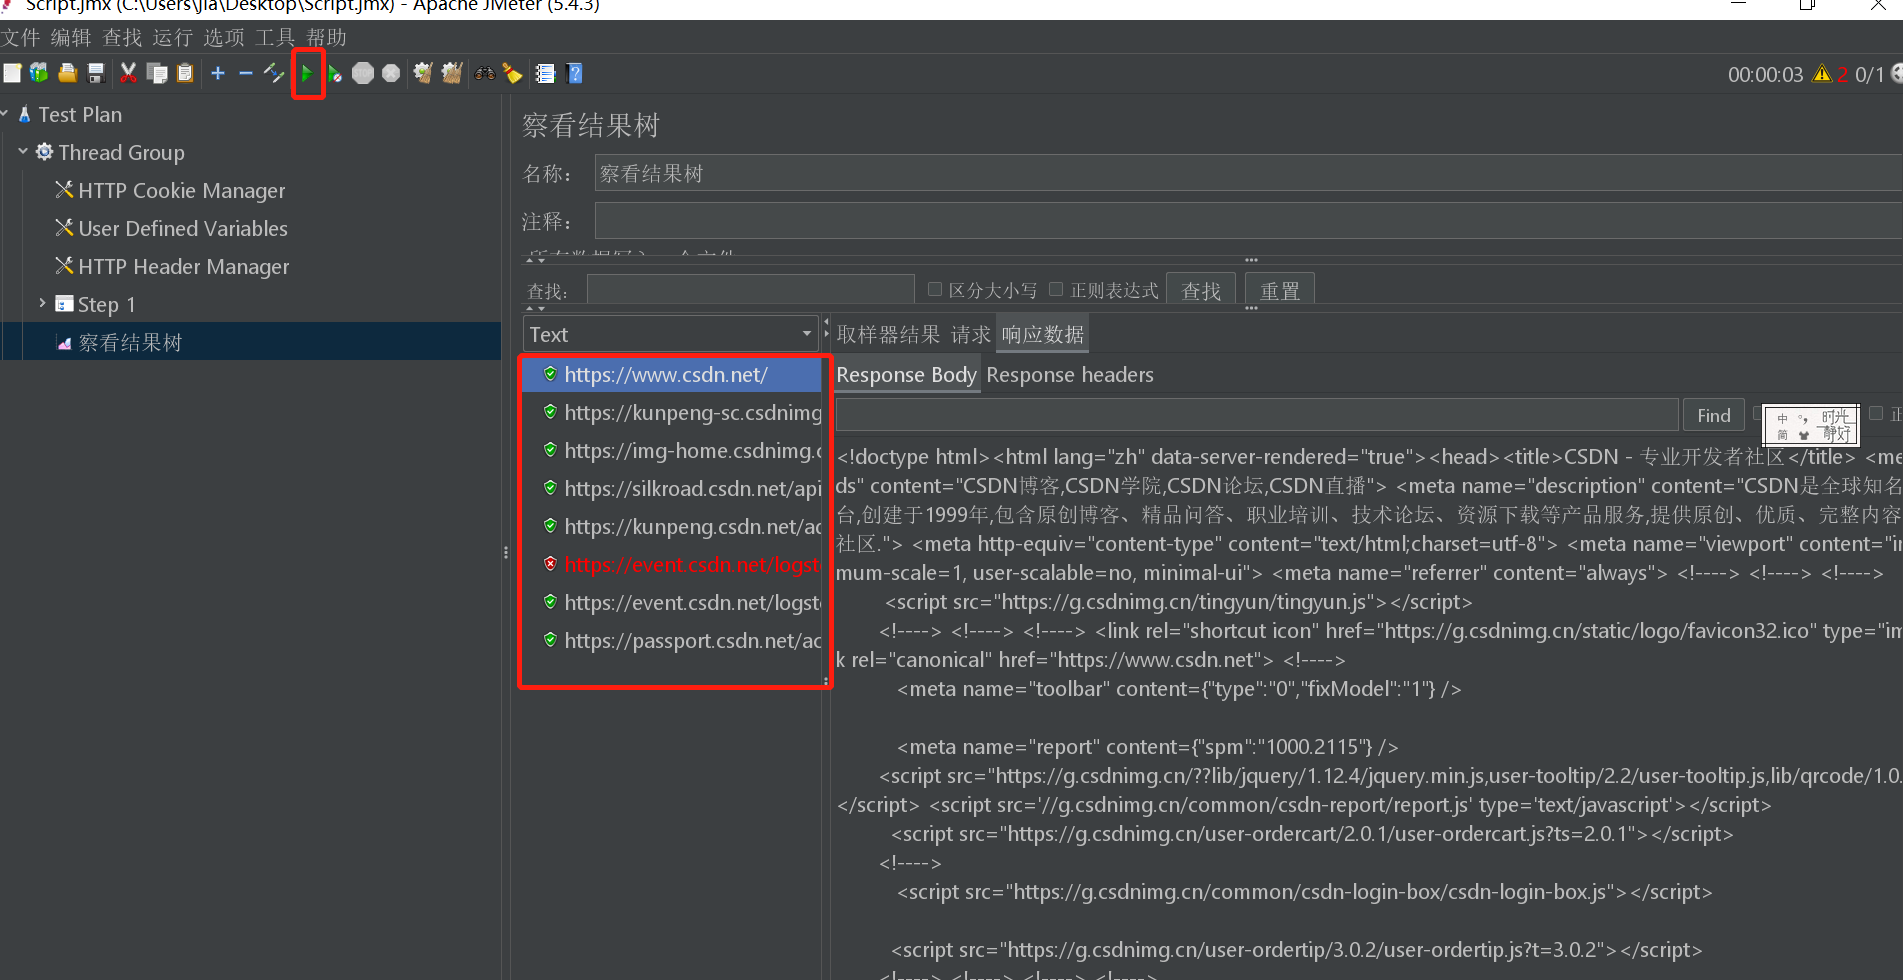Select HTTP Header Manager in the tree
The image size is (1903, 980).
click(x=184, y=266)
